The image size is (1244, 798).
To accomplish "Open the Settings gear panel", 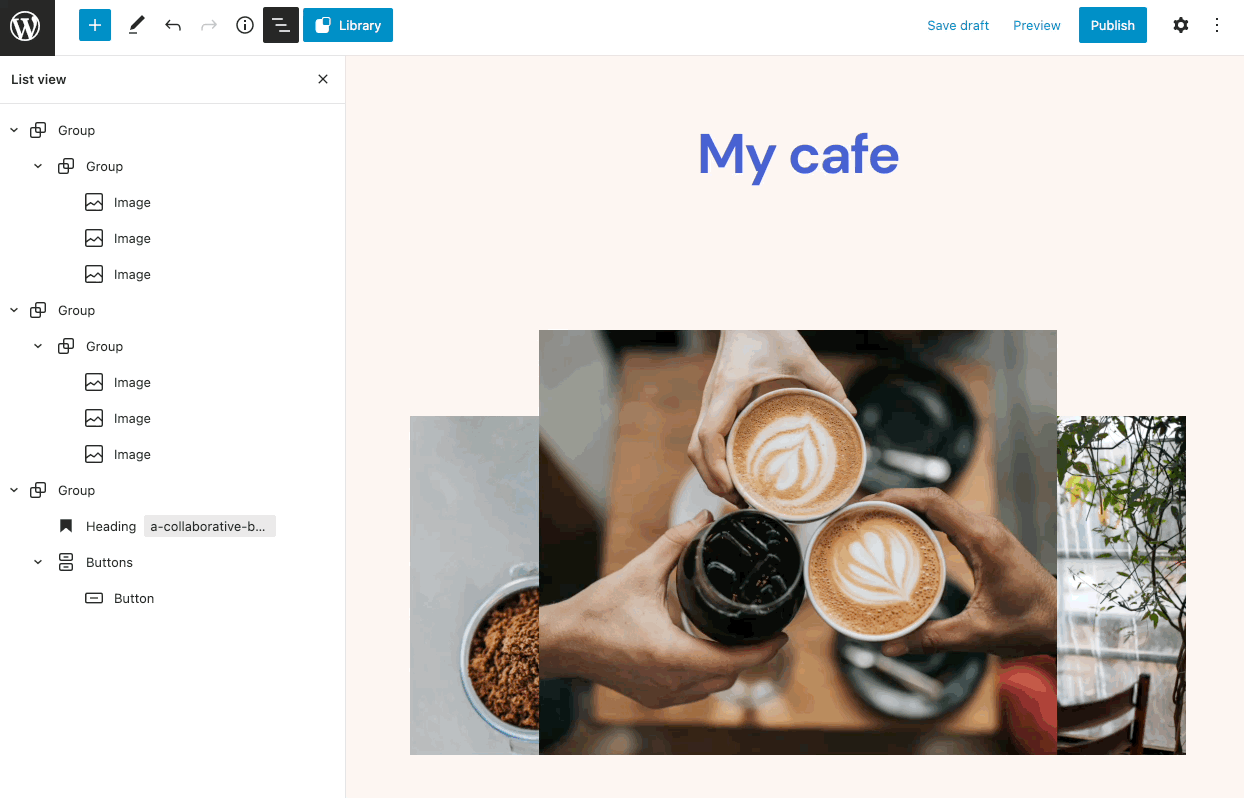I will point(1181,25).
